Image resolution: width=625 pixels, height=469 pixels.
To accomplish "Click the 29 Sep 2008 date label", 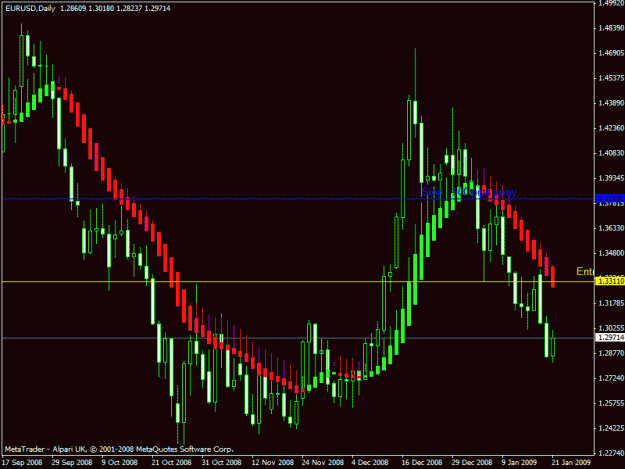I will coord(72,463).
